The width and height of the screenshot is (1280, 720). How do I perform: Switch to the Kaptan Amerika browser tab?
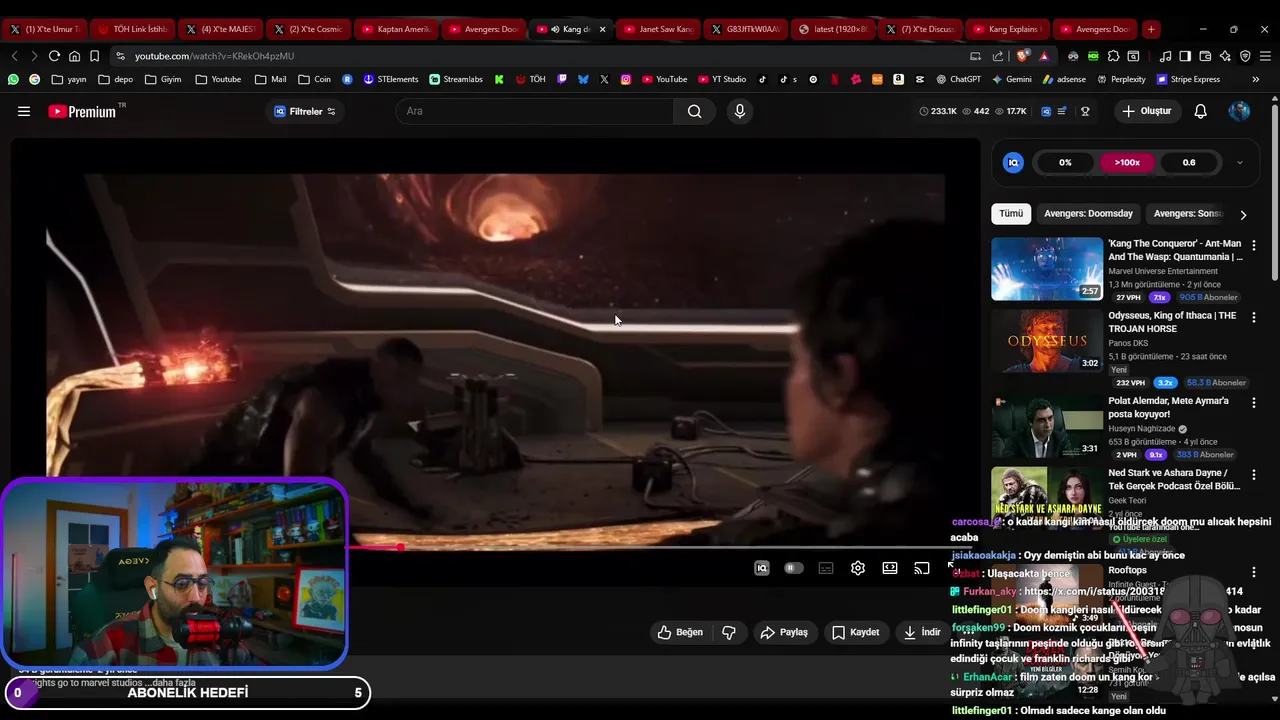coord(397,29)
